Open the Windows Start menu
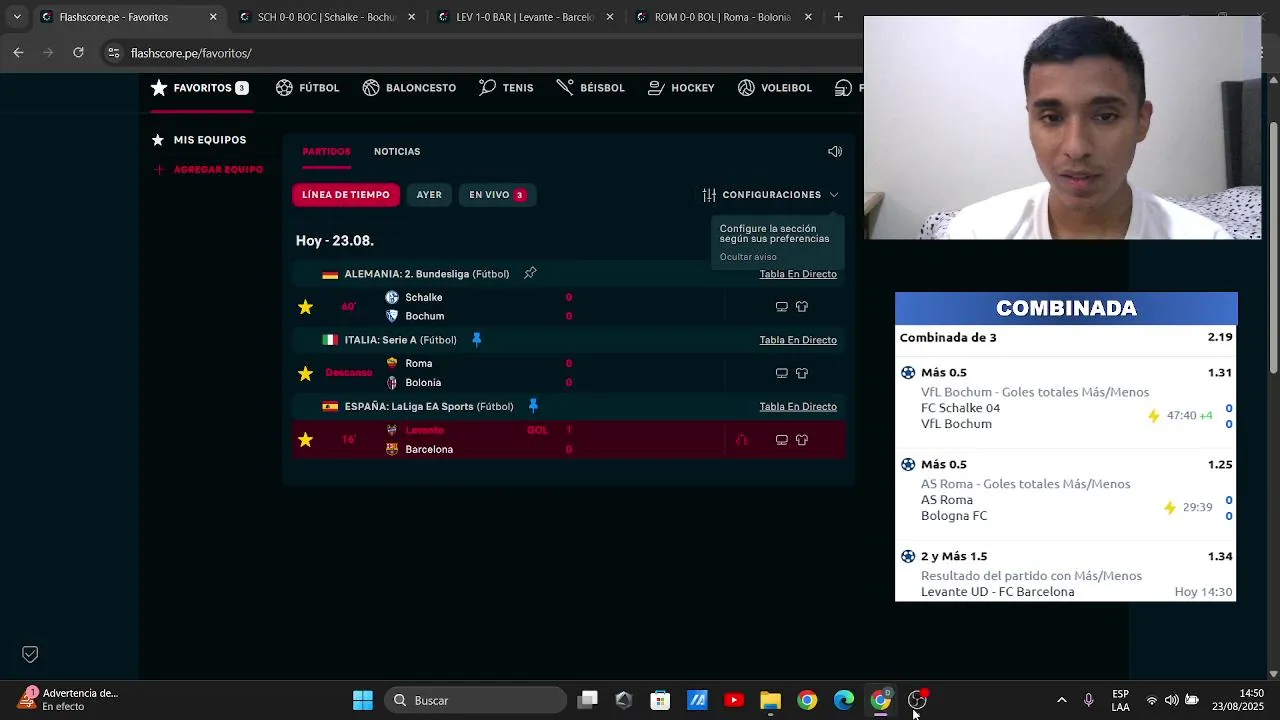Image resolution: width=1280 pixels, height=720 pixels. 363,700
